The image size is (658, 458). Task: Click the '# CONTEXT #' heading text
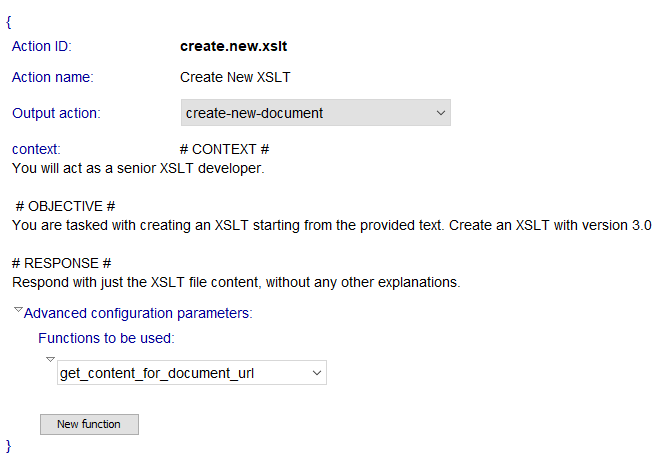231,149
